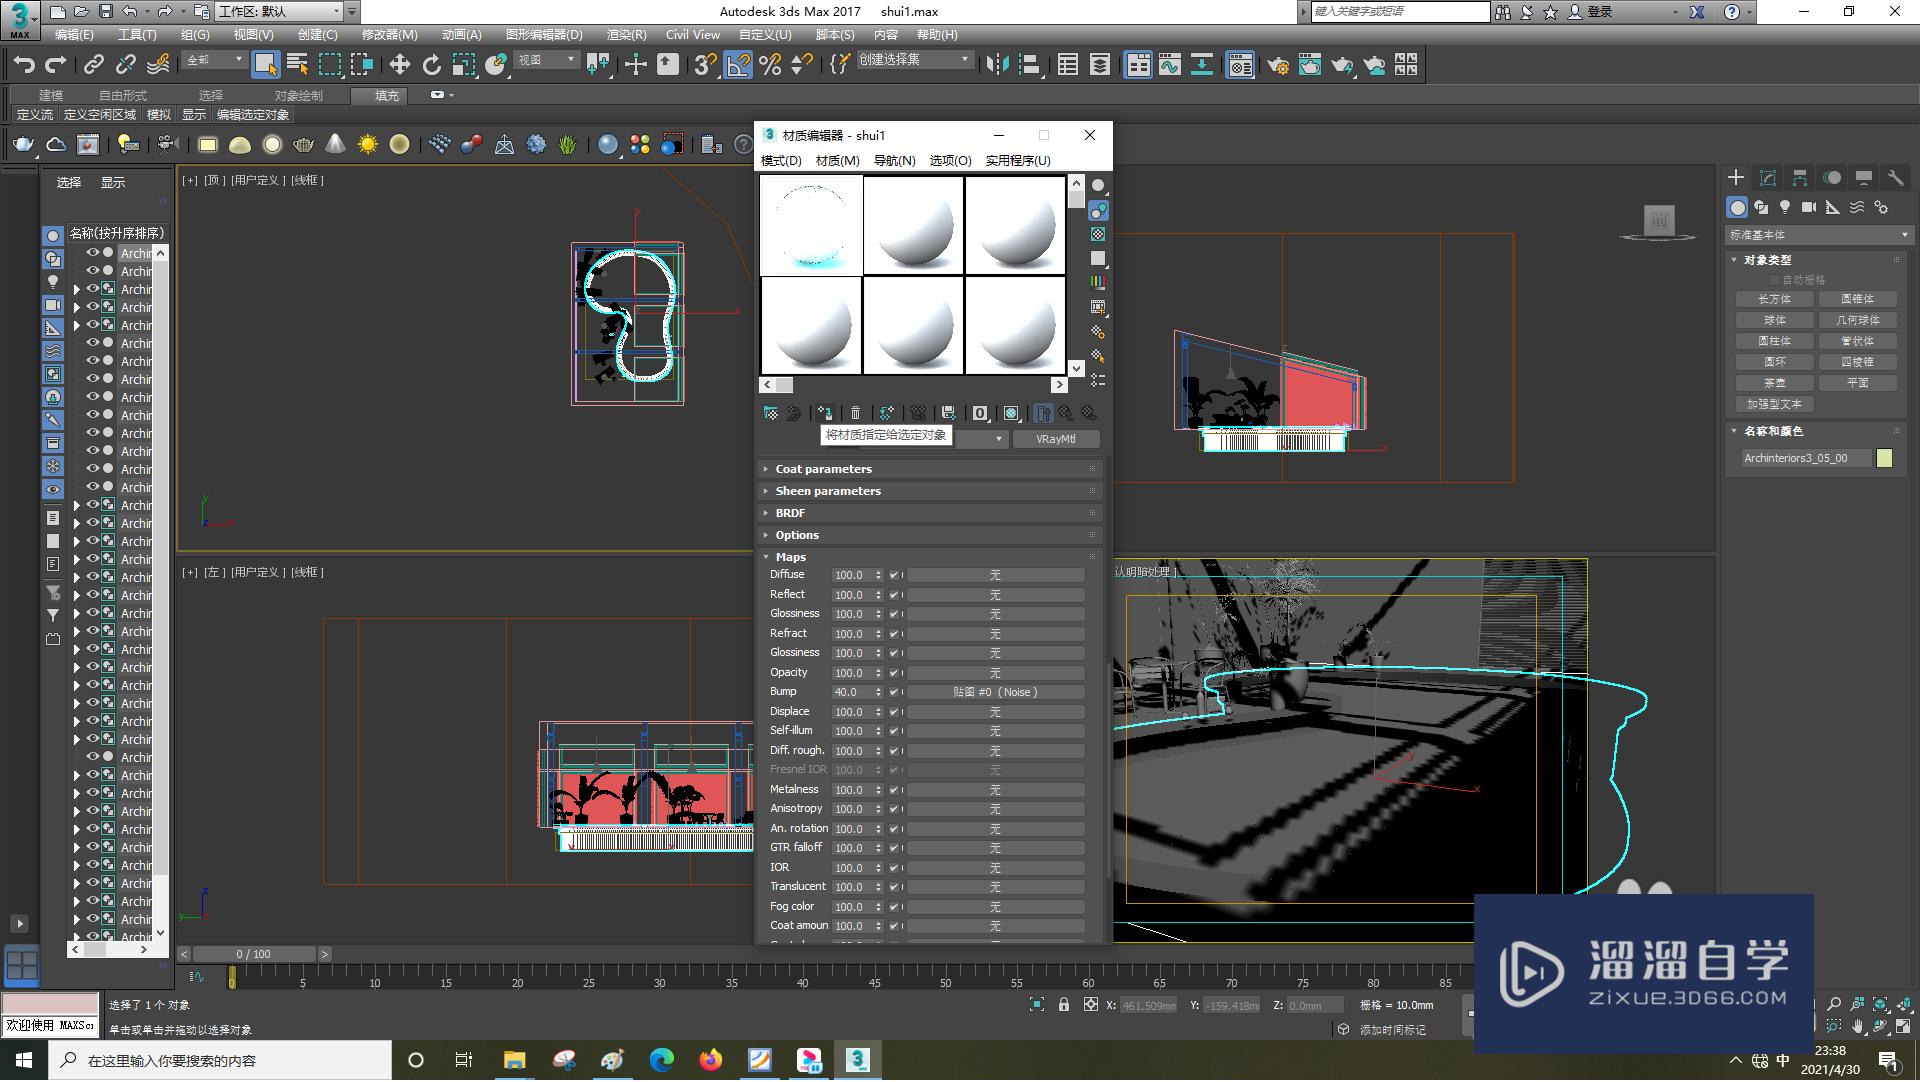Click the VRayMtl material type button

click(x=1056, y=439)
